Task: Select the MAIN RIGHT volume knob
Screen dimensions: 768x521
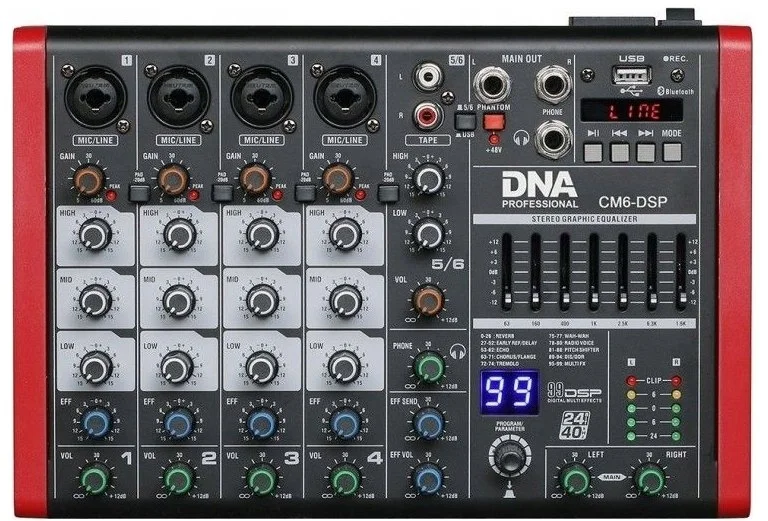Action: pyautogui.click(x=649, y=479)
